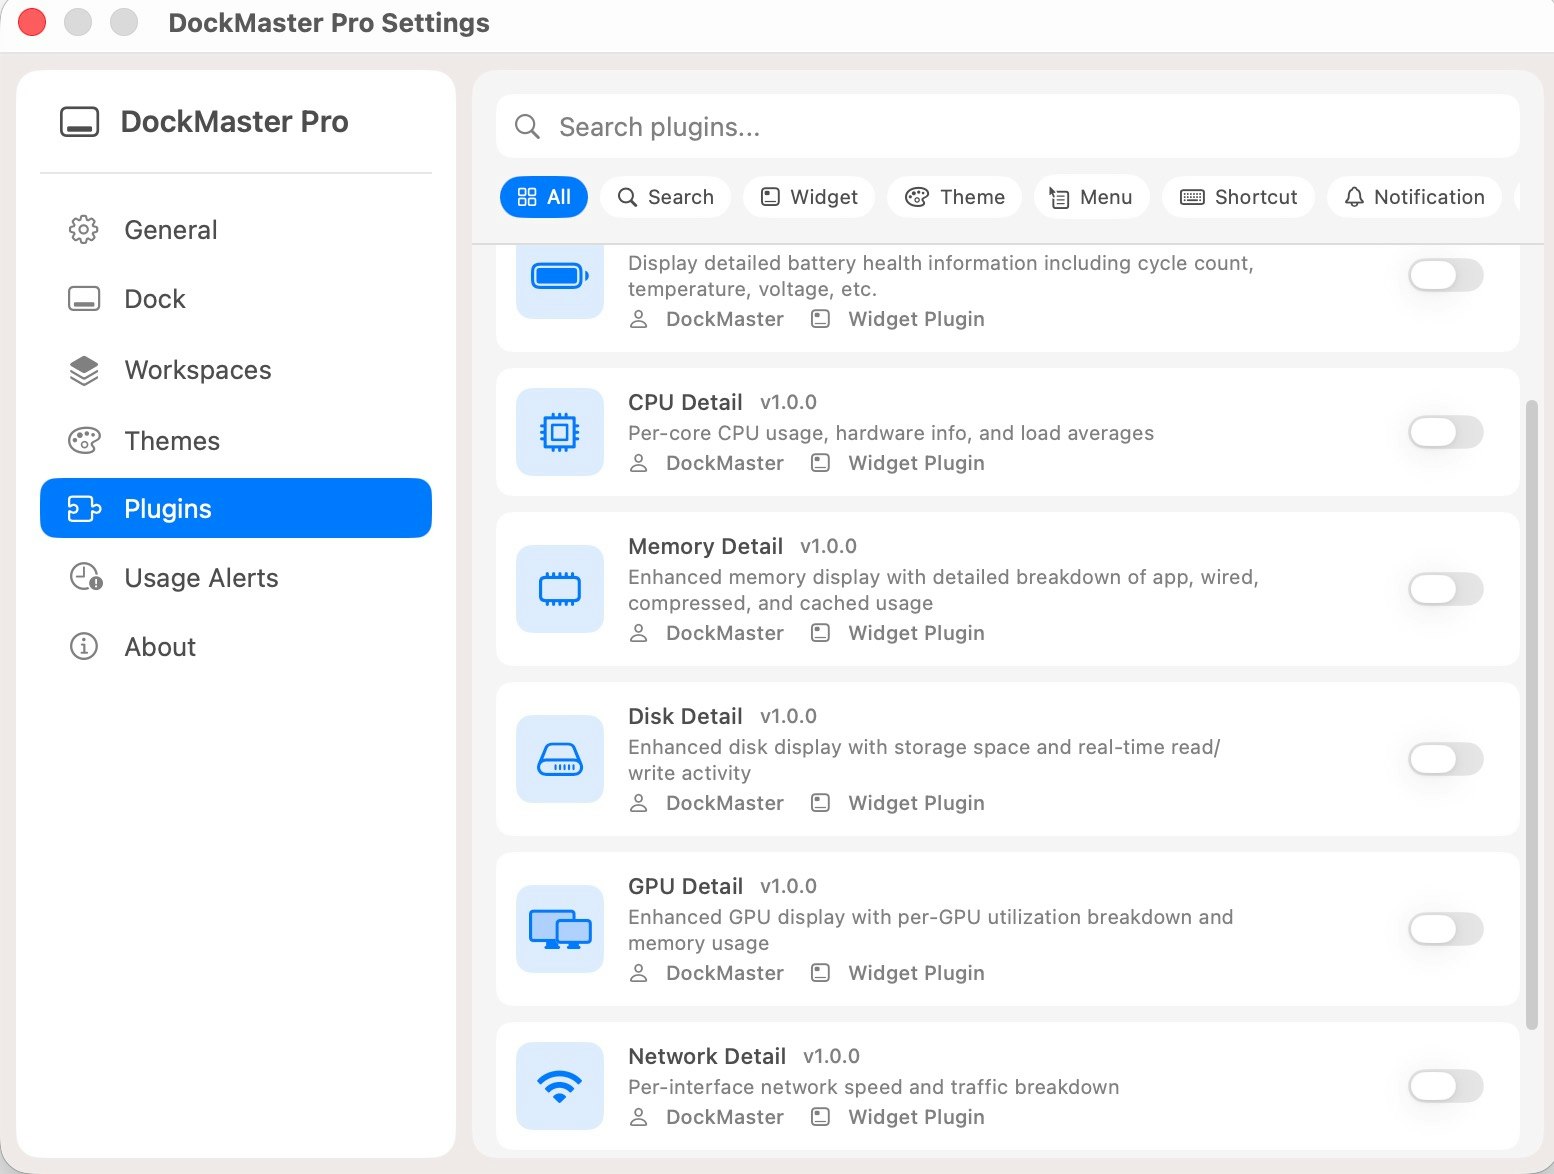Click inside the Search plugins field
1554x1174 pixels.
1008,126
